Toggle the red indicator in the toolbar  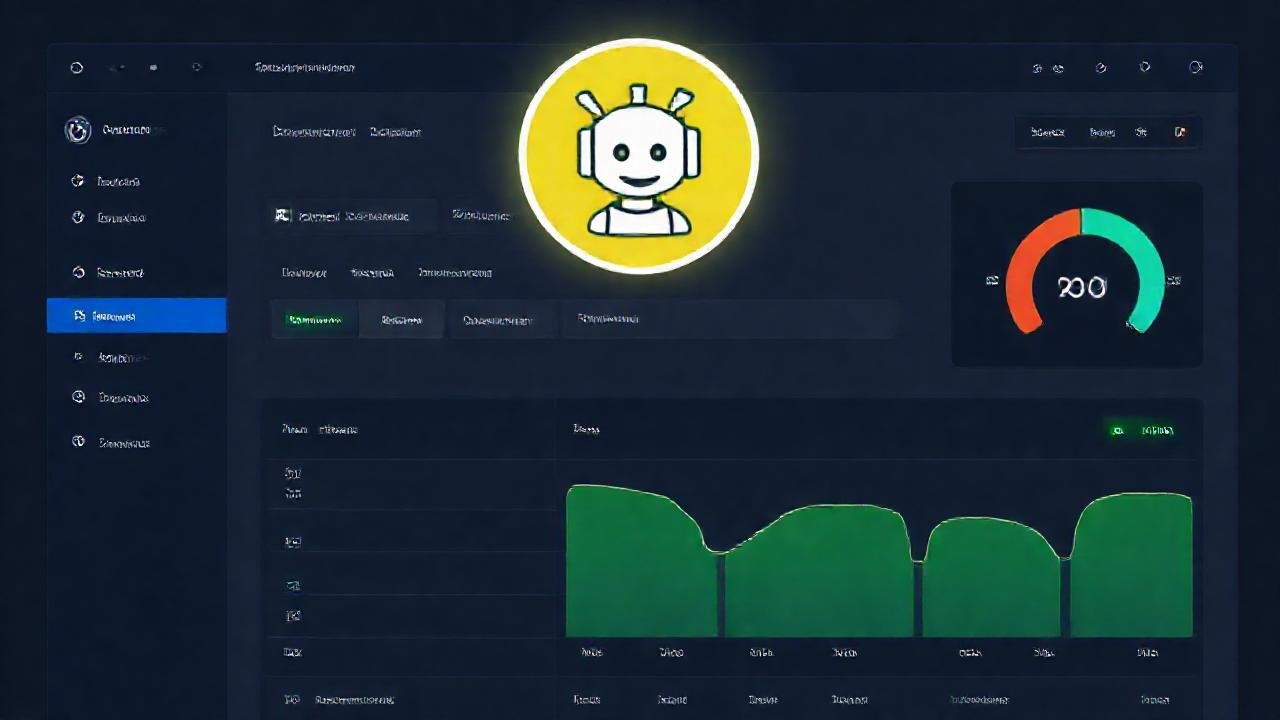pos(1179,131)
